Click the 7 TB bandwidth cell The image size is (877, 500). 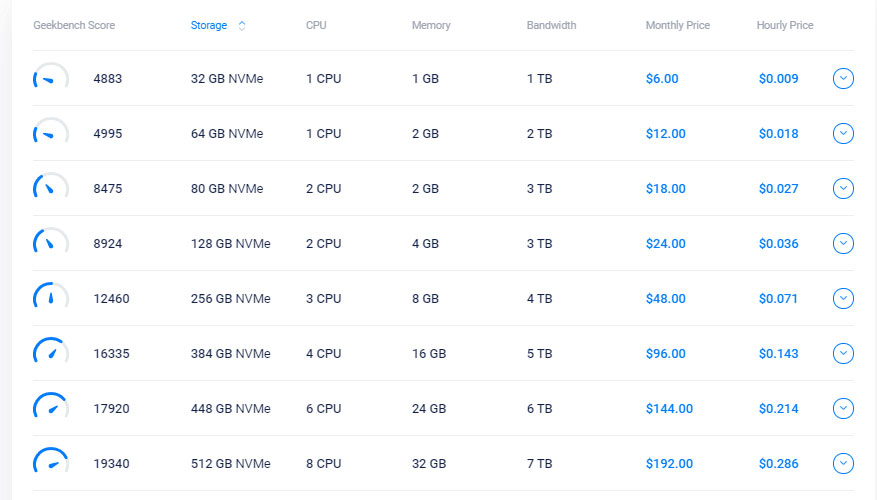pos(539,464)
